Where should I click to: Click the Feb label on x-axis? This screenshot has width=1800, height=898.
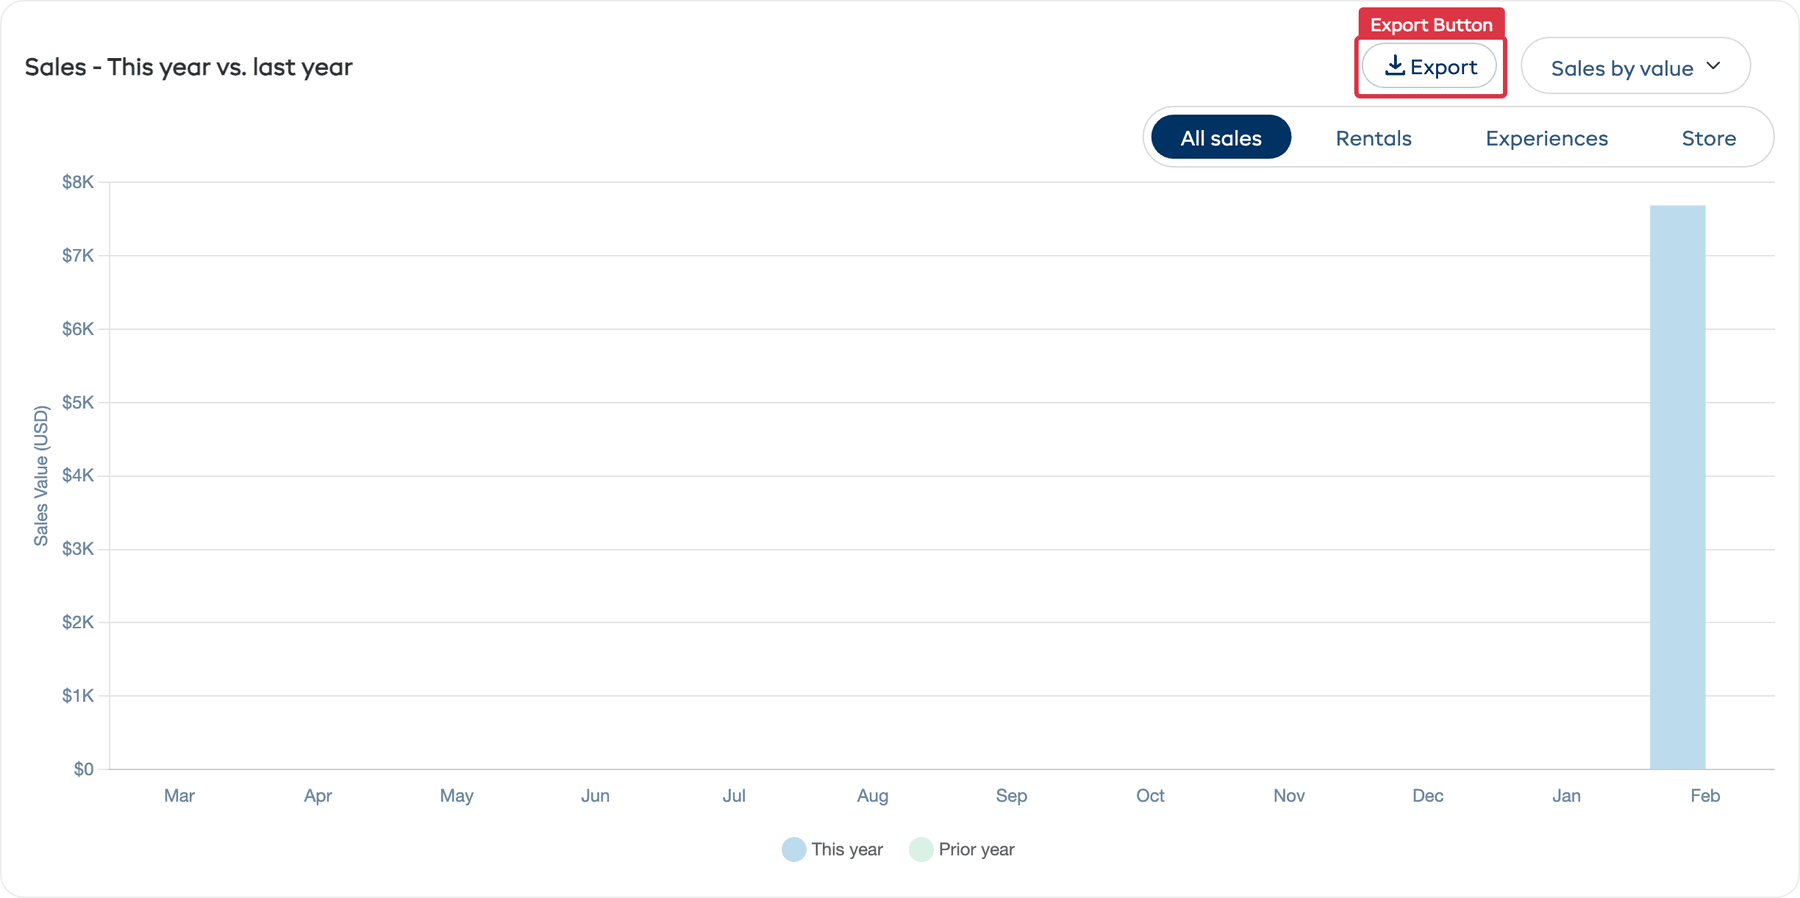1704,796
